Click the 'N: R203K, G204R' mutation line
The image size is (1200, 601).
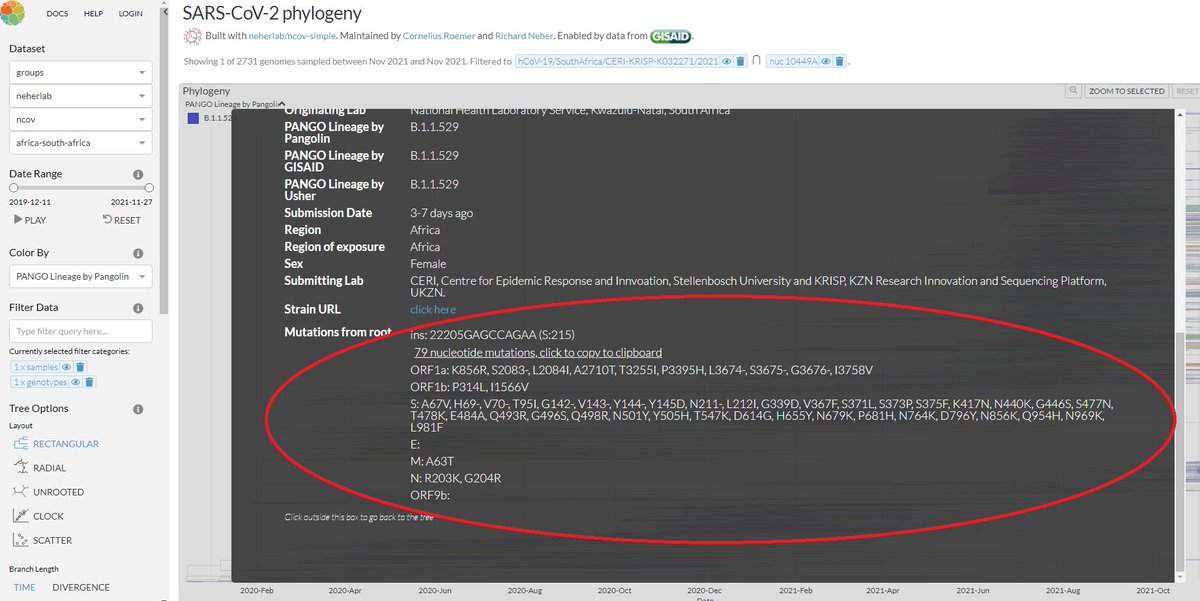pyautogui.click(x=456, y=478)
